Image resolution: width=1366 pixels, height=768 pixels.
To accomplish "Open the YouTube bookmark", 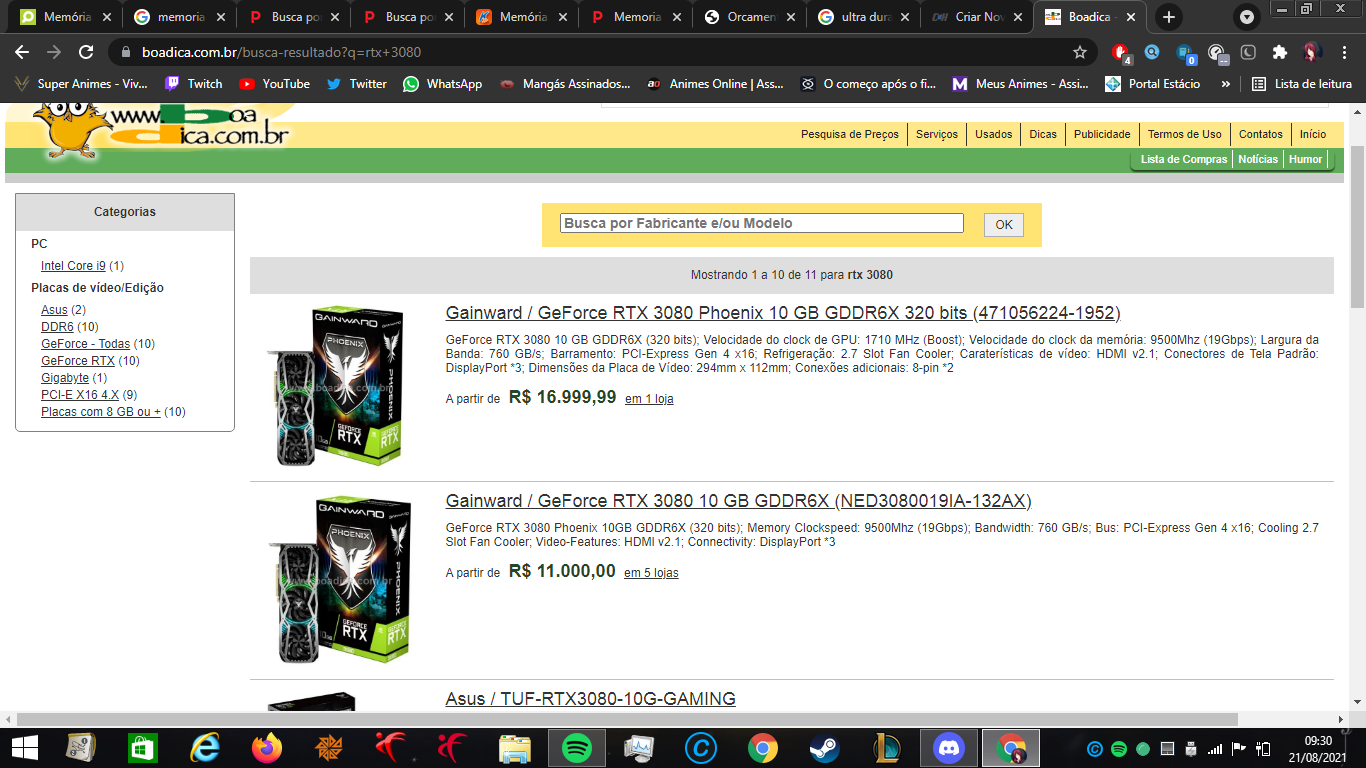I will 274,84.
